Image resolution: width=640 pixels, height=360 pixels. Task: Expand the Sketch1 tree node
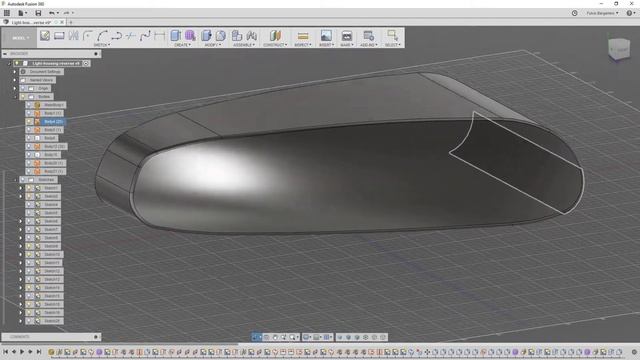[21, 188]
